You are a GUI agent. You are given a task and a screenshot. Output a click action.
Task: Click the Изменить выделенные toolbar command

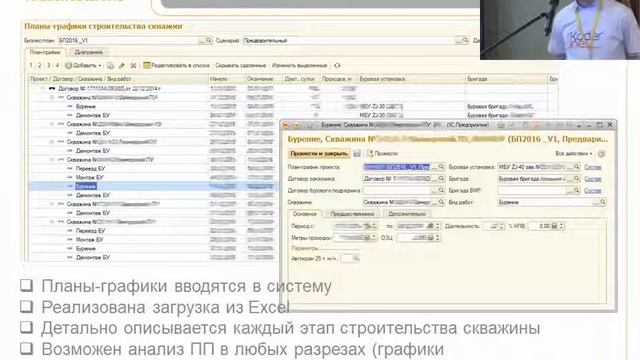click(x=300, y=65)
